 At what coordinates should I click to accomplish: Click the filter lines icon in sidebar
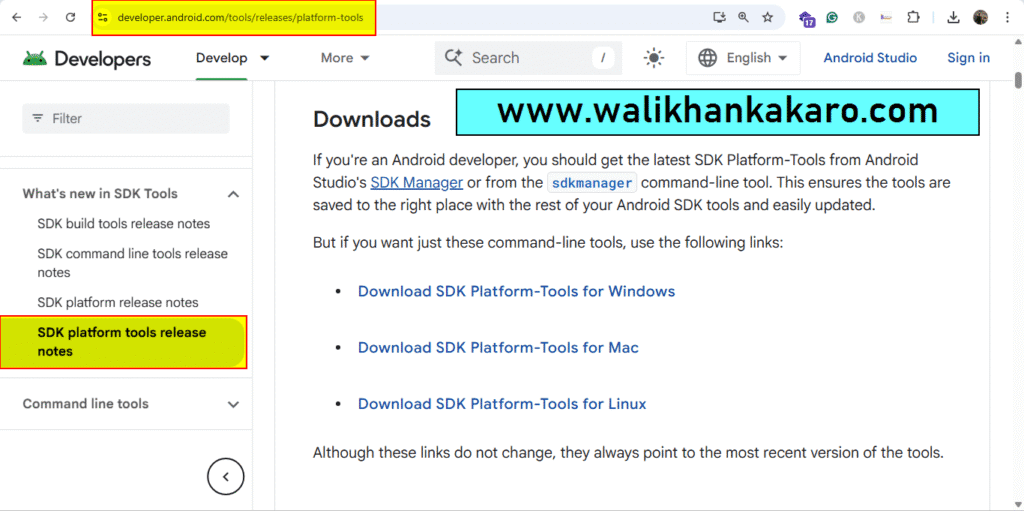(x=39, y=118)
